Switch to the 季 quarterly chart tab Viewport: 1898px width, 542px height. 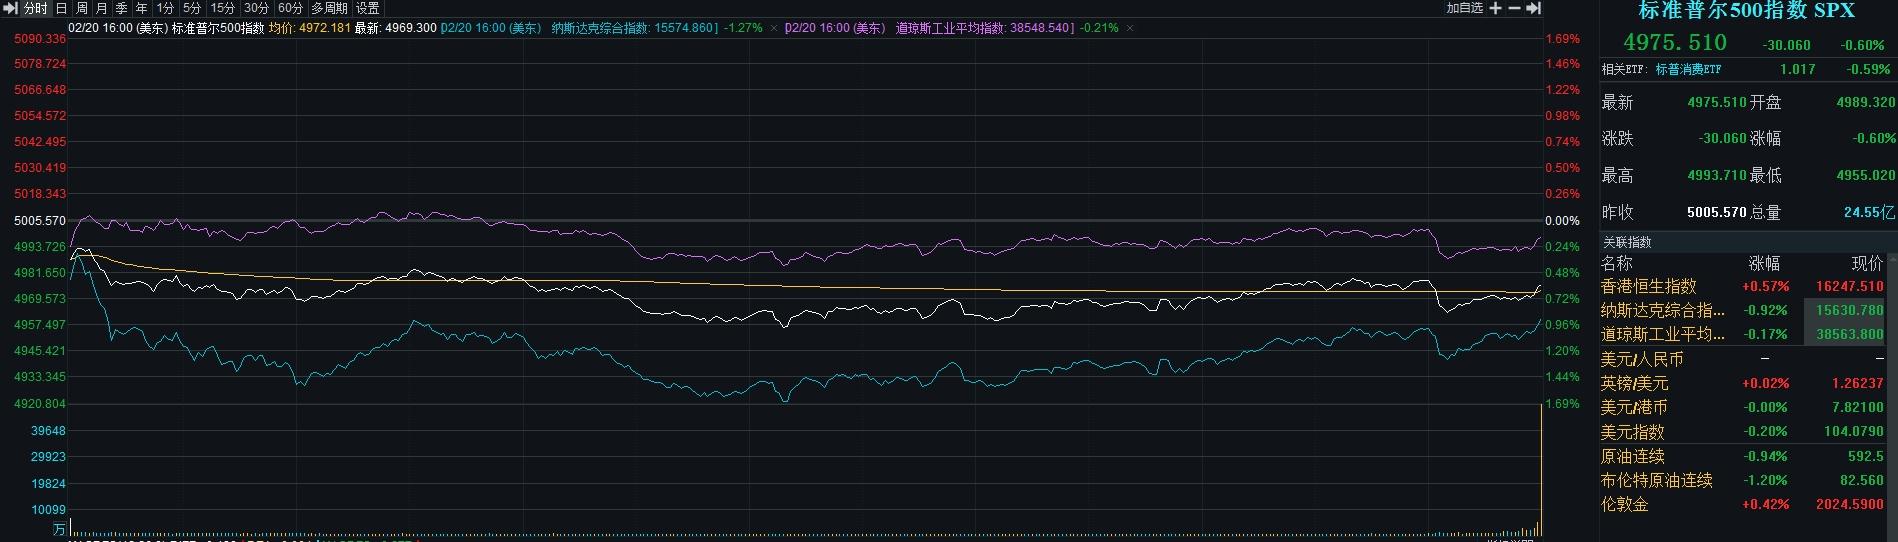click(122, 8)
